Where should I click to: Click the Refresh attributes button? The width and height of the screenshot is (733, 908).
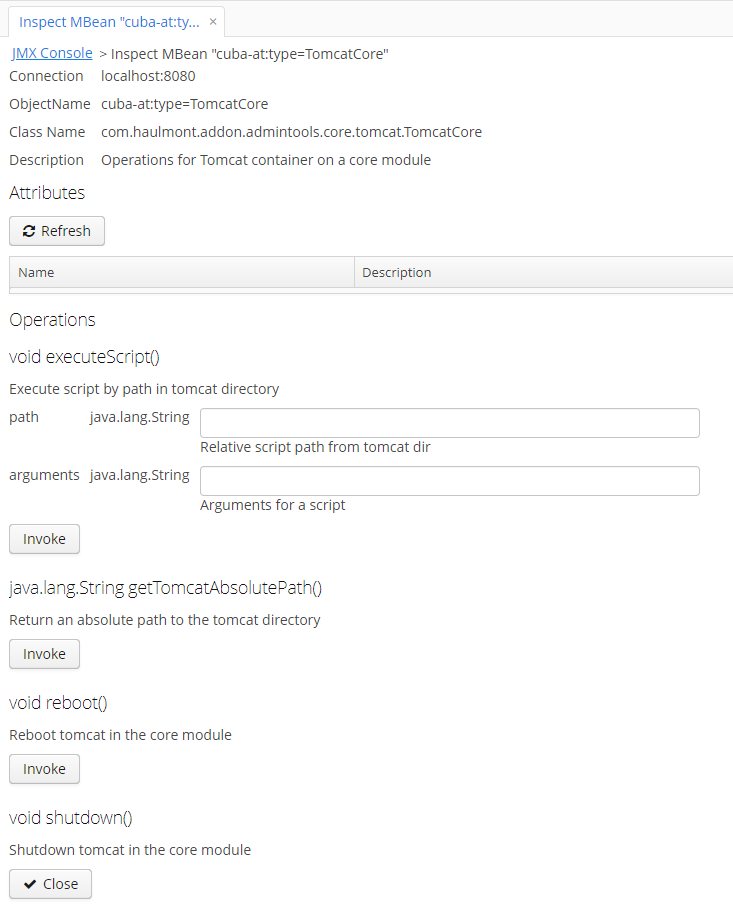(x=57, y=231)
